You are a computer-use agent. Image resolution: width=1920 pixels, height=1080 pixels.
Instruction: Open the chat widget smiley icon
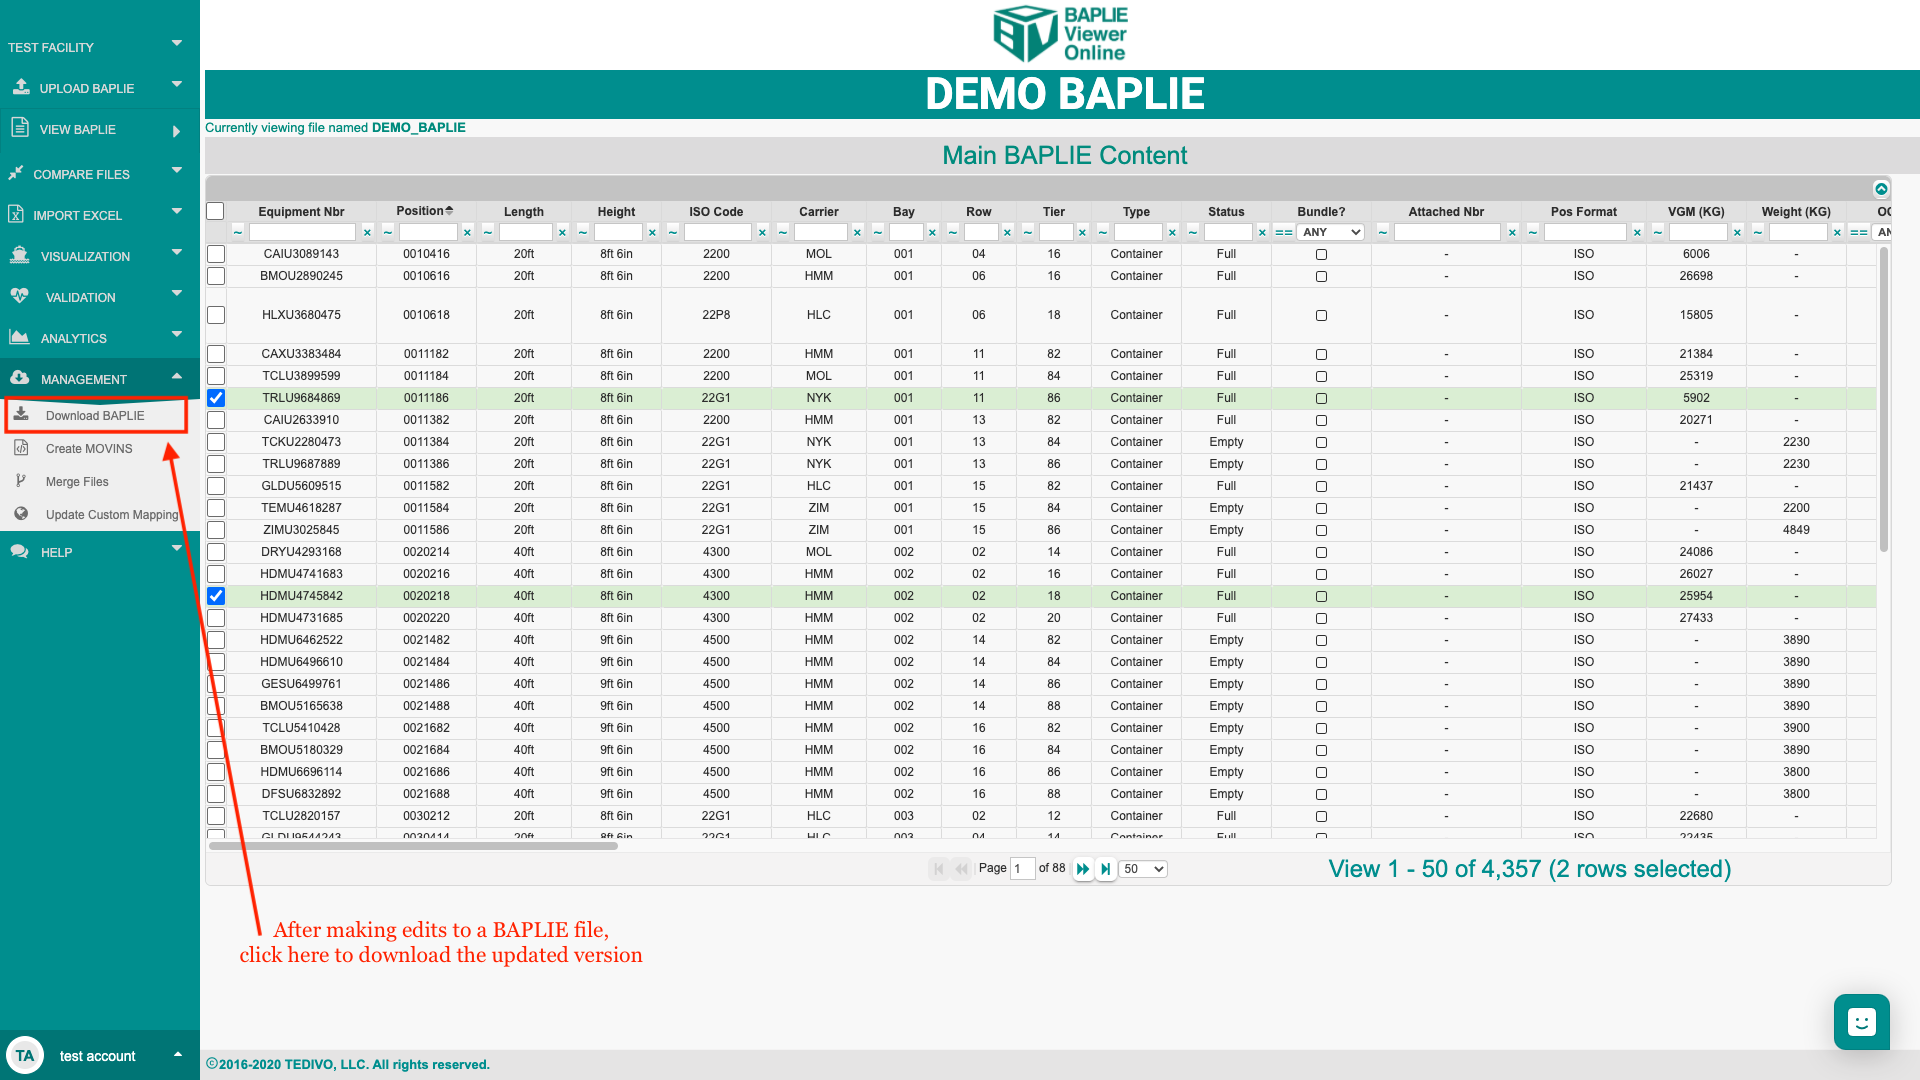click(x=1861, y=1022)
